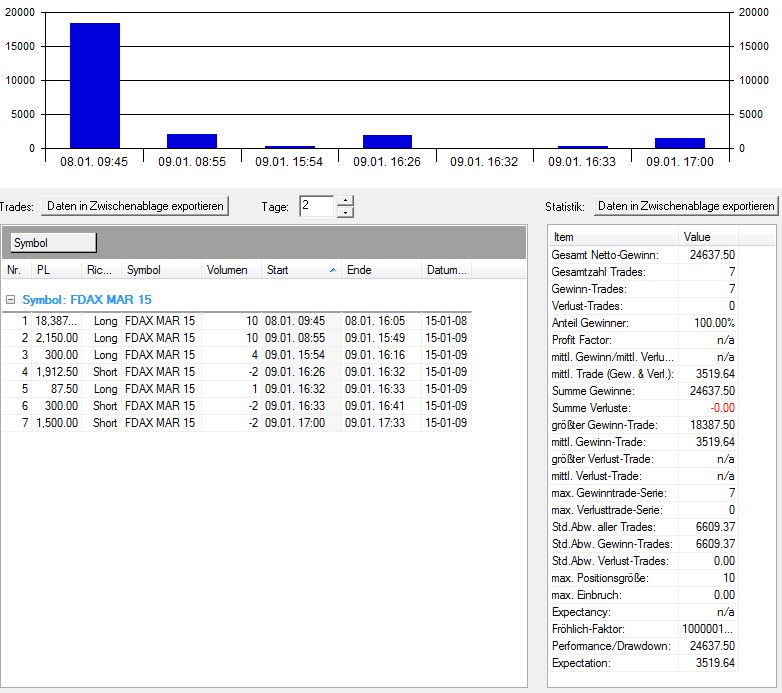The height and width of the screenshot is (693, 782).
Task: Click the Fröhlich-Faktor row
Action: point(643,628)
